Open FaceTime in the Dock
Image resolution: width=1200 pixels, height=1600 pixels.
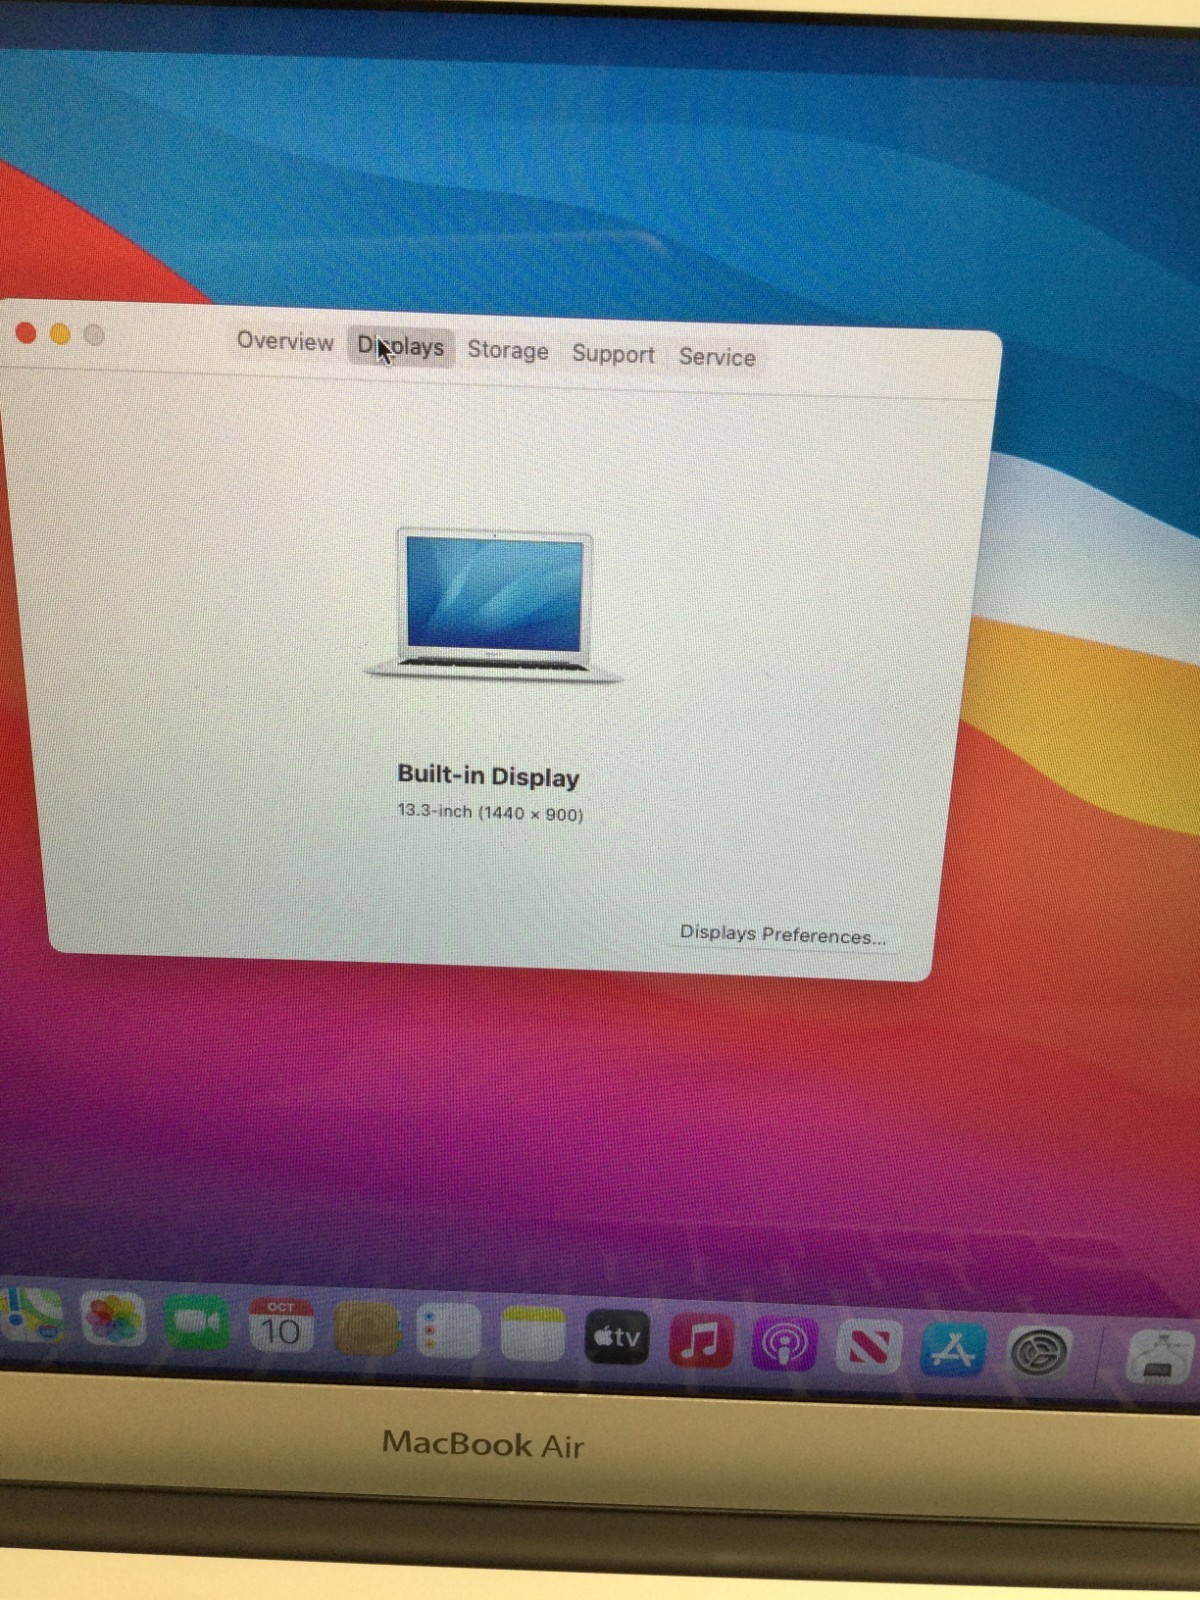tap(197, 1322)
